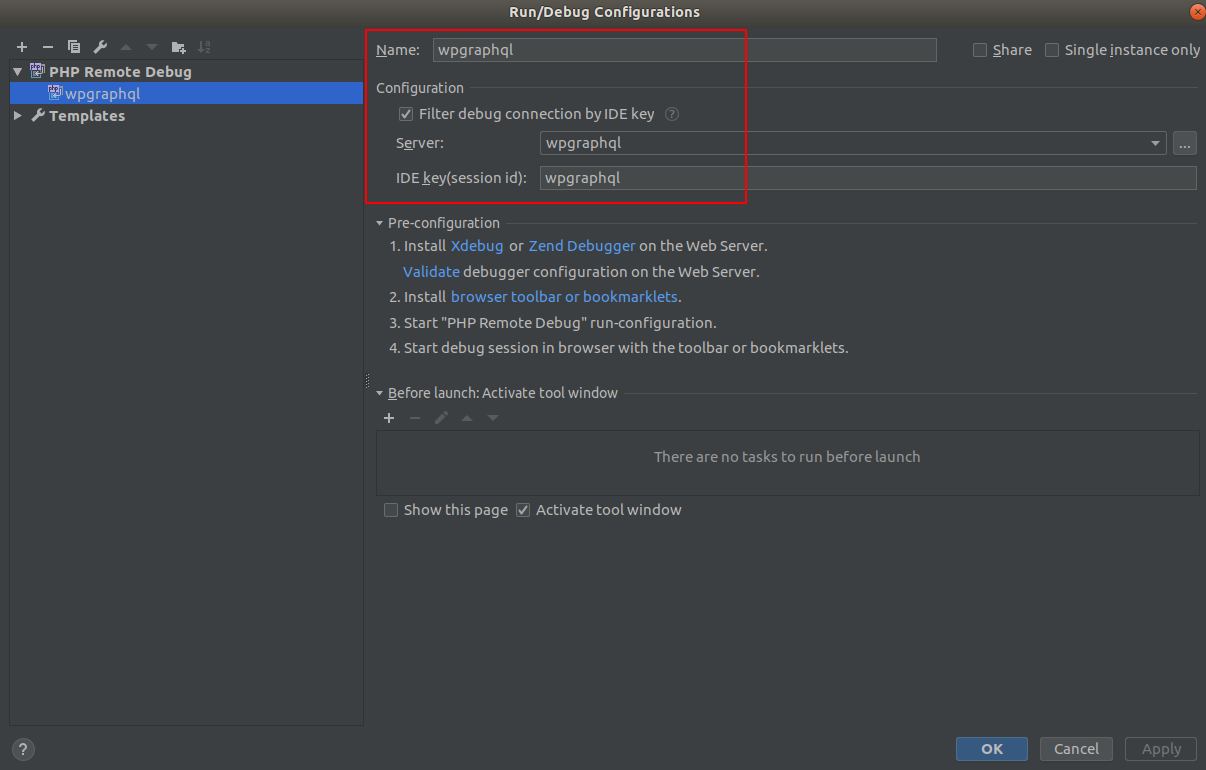Close the Run/Debug Configurations dialog
This screenshot has height=770, width=1206.
[1197, 11]
